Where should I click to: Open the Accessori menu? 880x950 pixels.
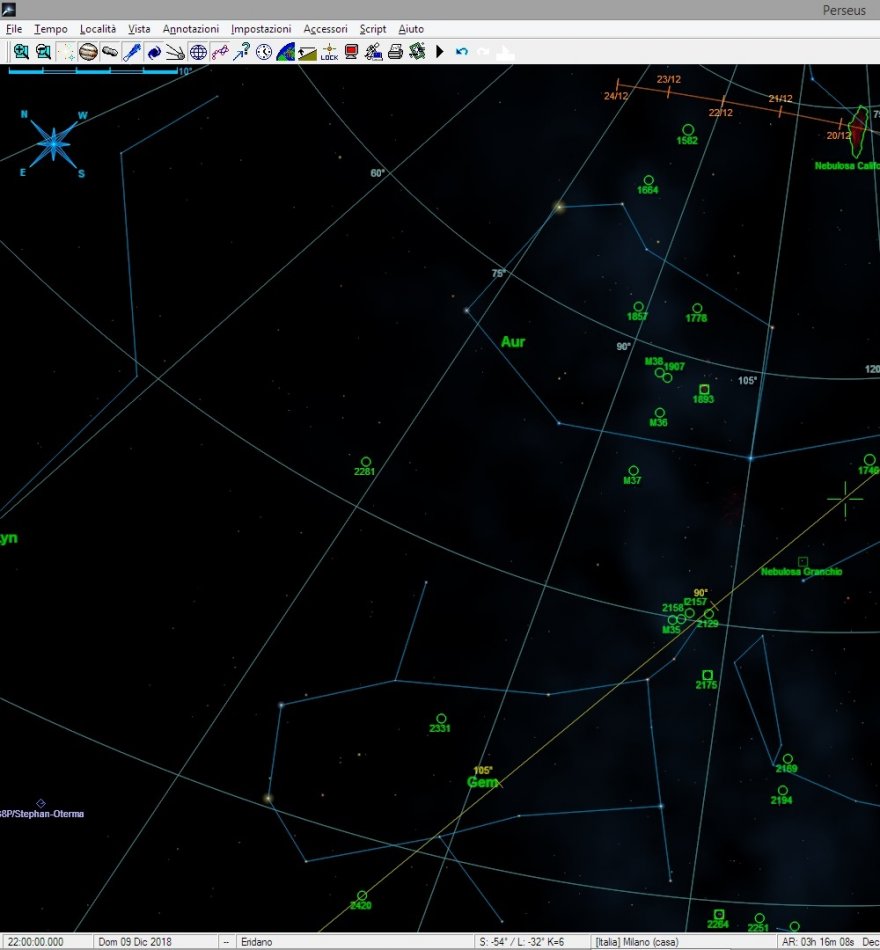point(325,29)
